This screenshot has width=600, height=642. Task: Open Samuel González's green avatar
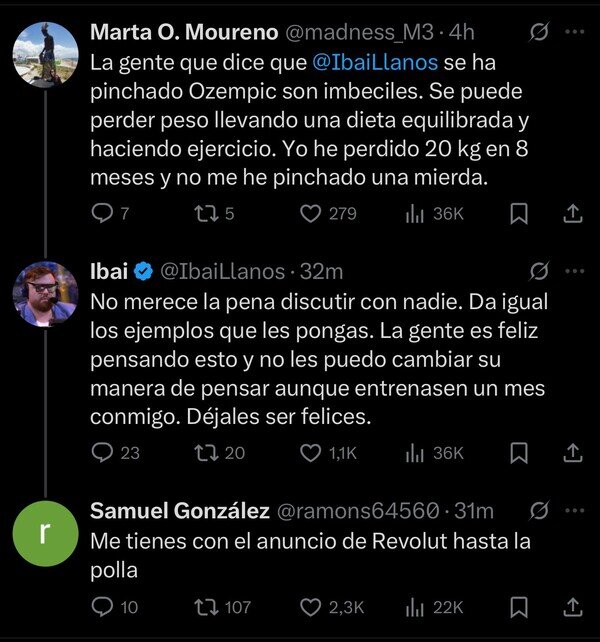click(45, 535)
